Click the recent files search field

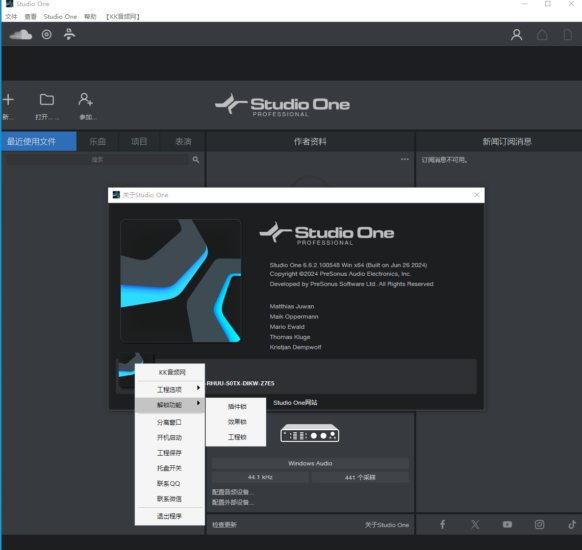point(97,160)
